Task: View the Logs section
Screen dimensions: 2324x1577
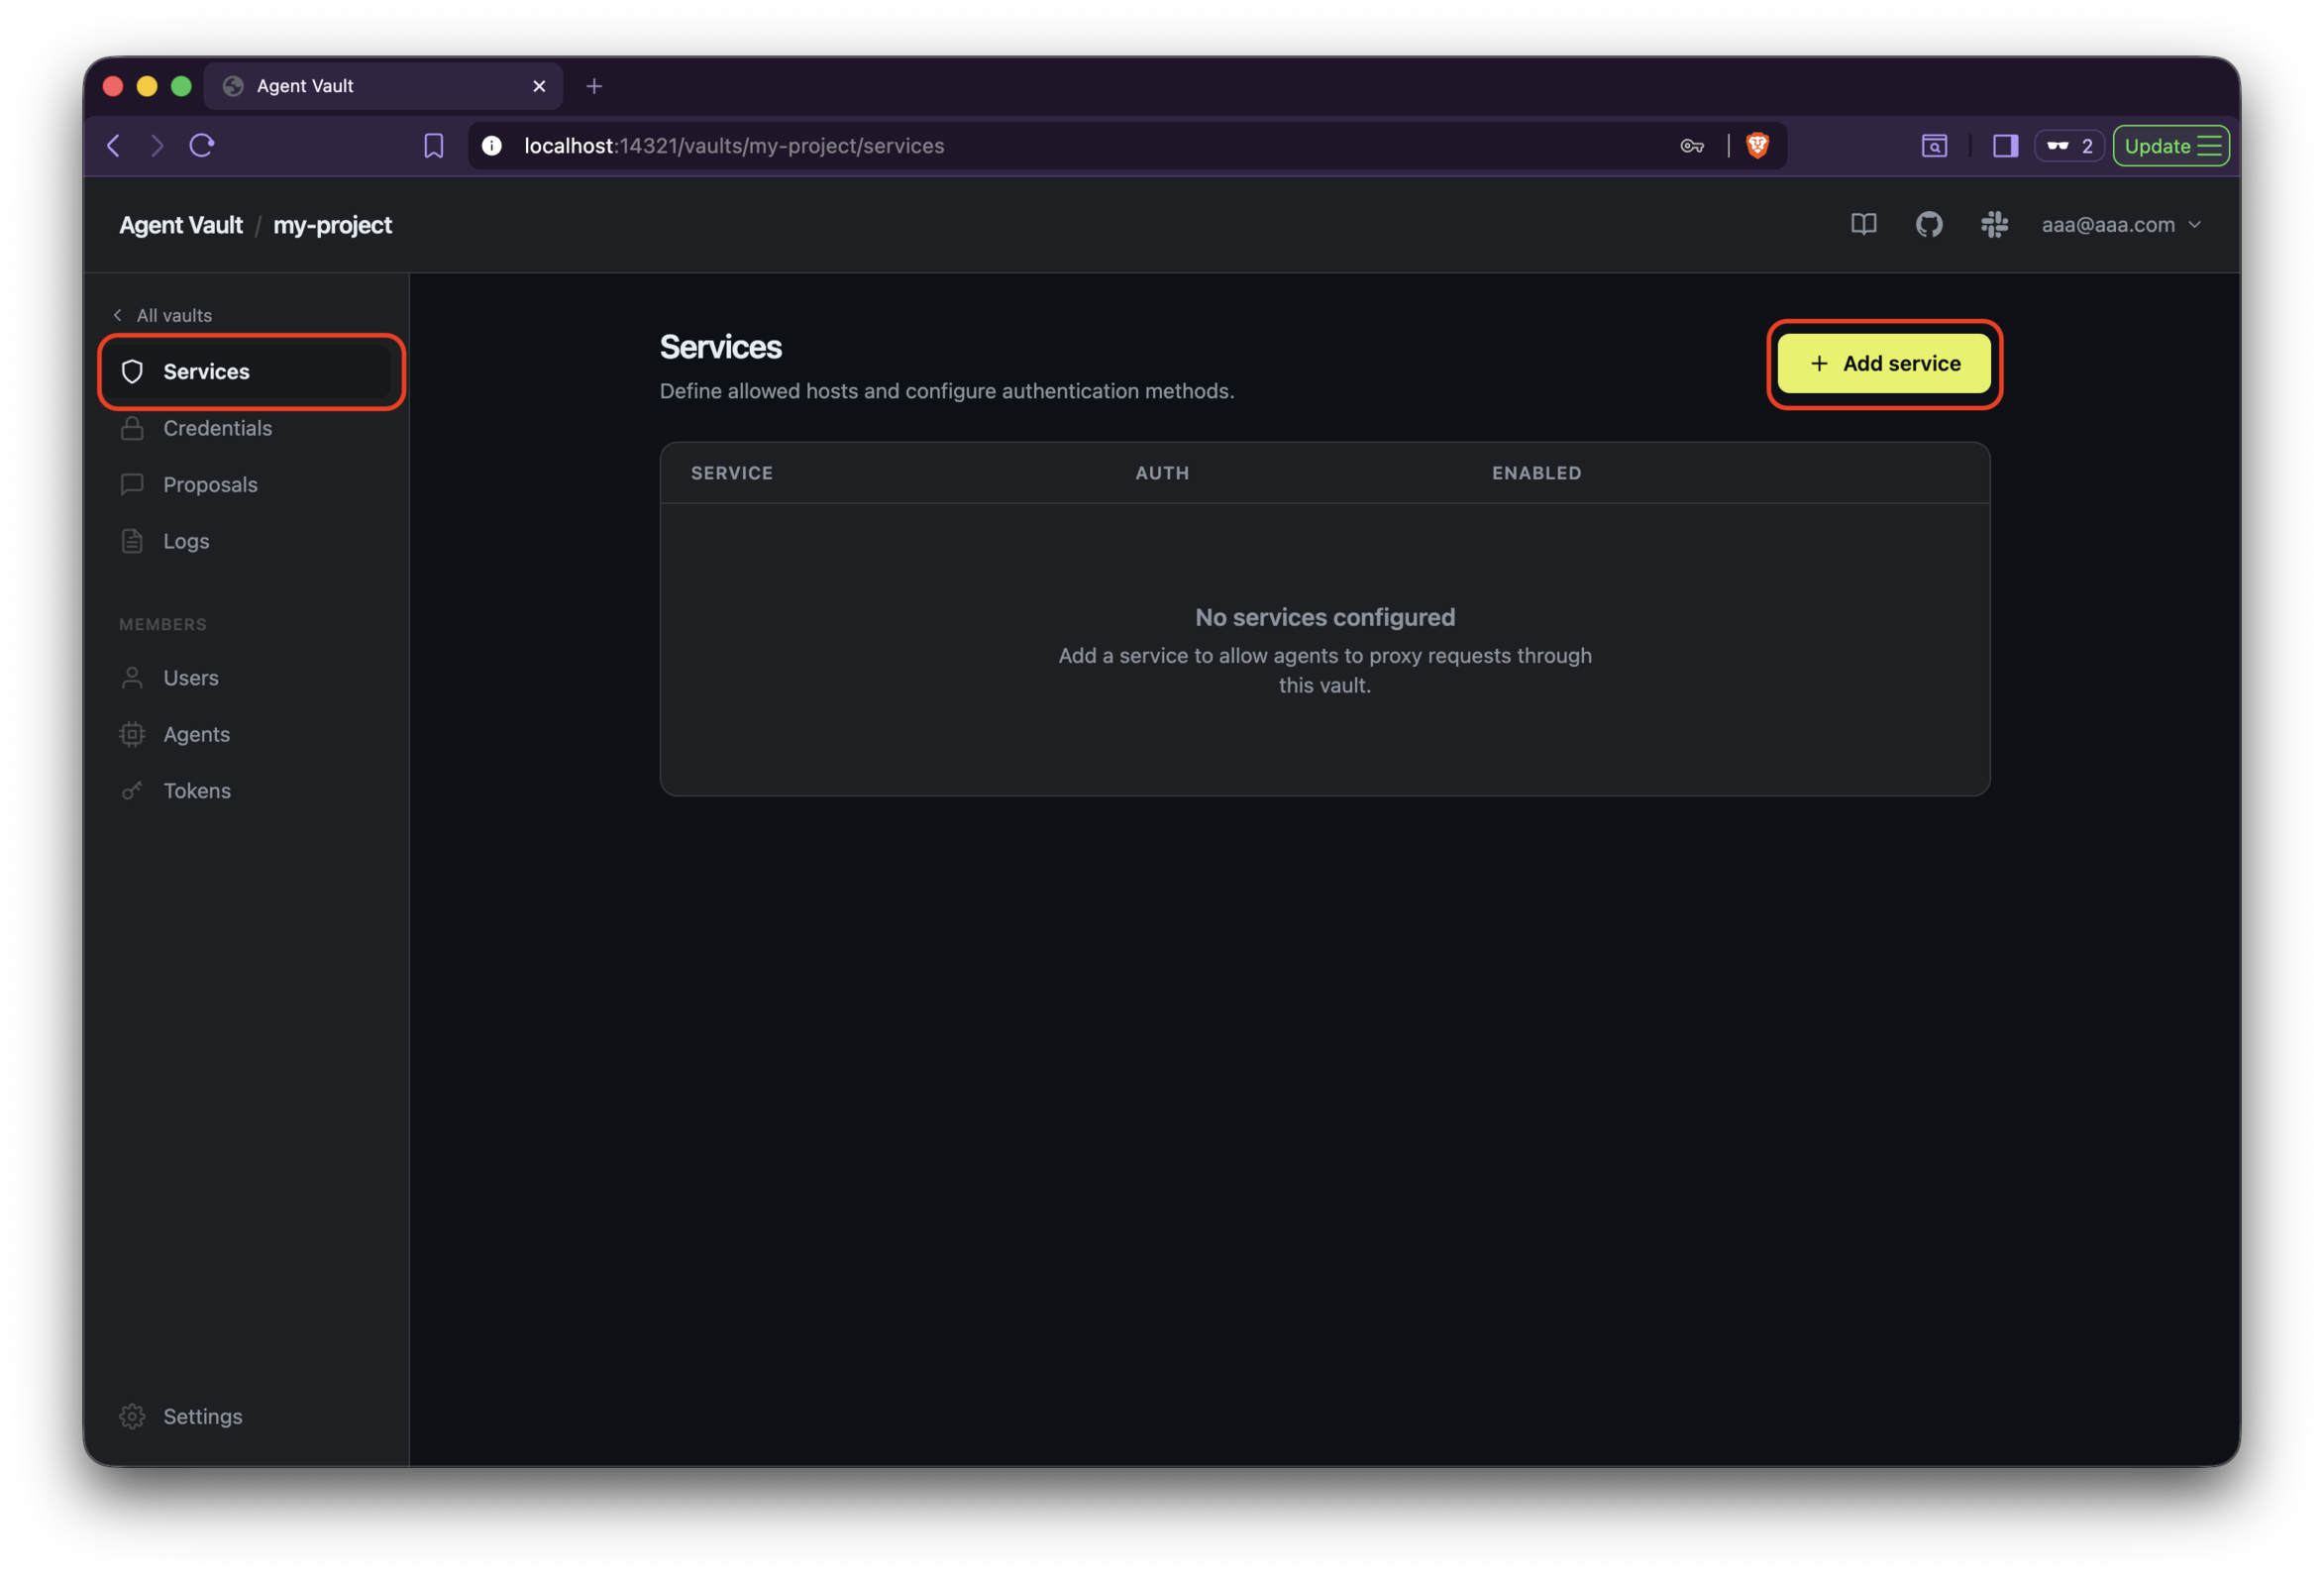Action: pyautogui.click(x=186, y=541)
